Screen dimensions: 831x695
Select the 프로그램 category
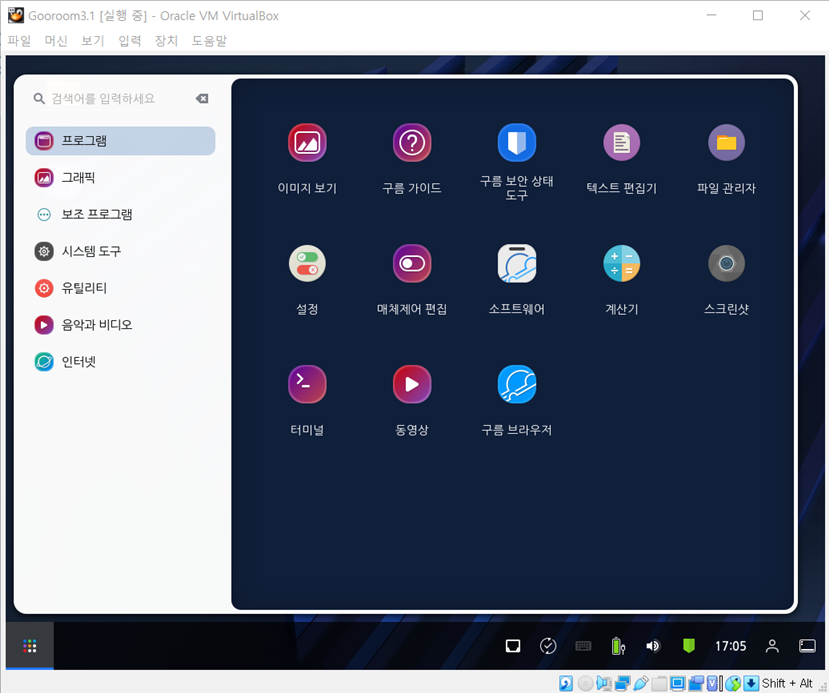point(121,141)
